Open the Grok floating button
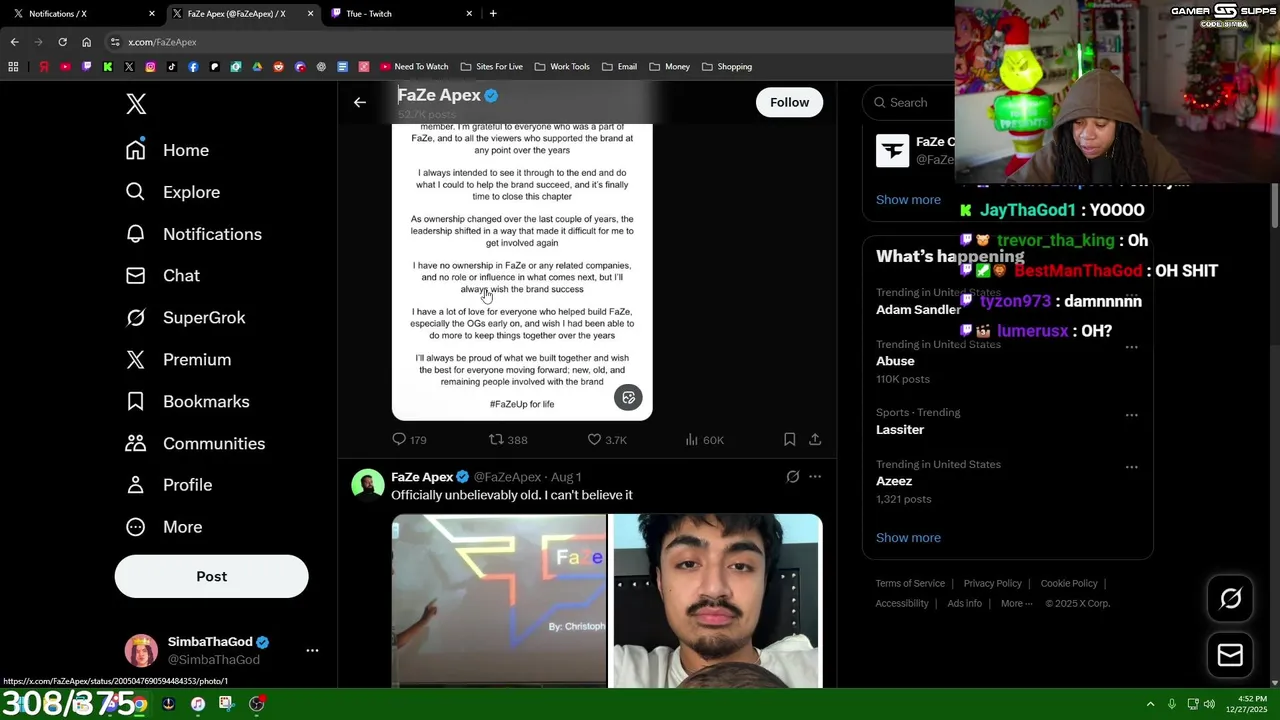Viewport: 1280px width, 720px height. click(x=1230, y=599)
